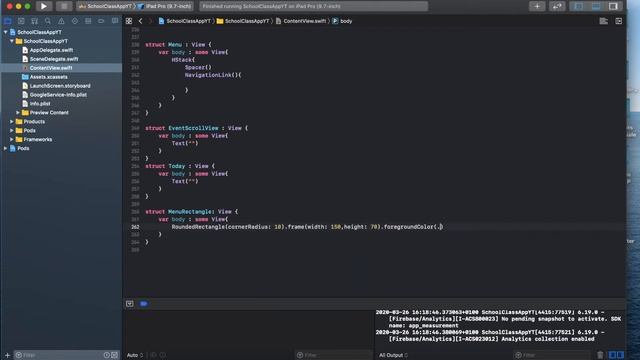Open the All Output console dropdown
The height and width of the screenshot is (360, 640).
(x=393, y=355)
